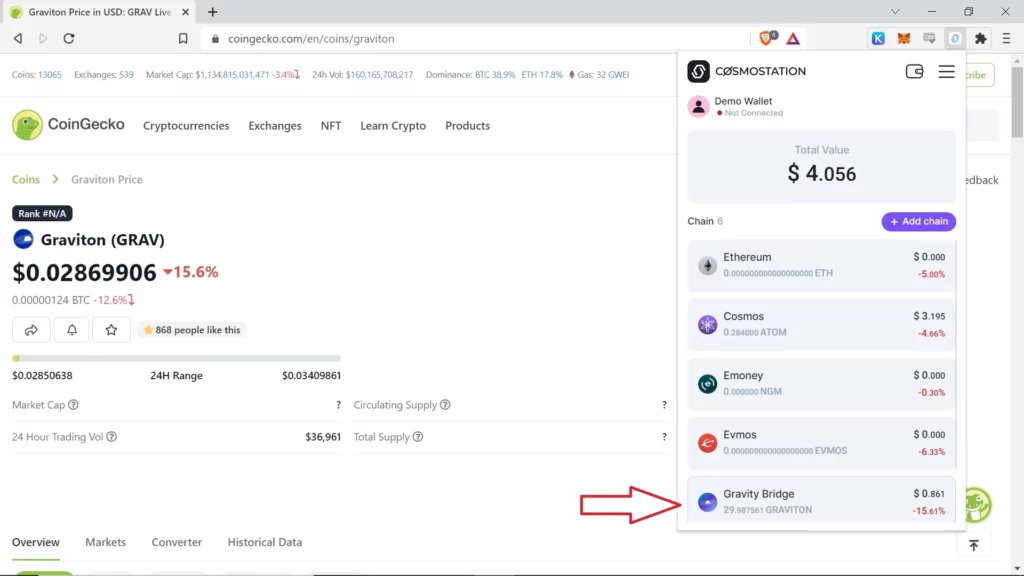1024x576 pixels.
Task: Open the Cryptocurrencies menu
Action: pyautogui.click(x=186, y=125)
